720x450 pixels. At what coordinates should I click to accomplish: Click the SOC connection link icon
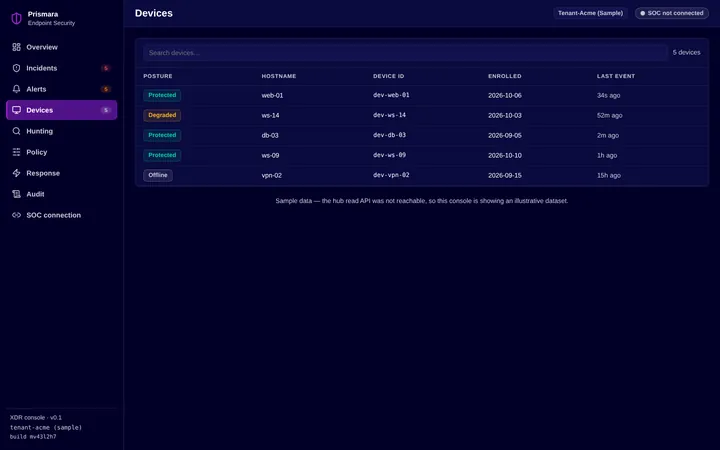tap(17, 215)
